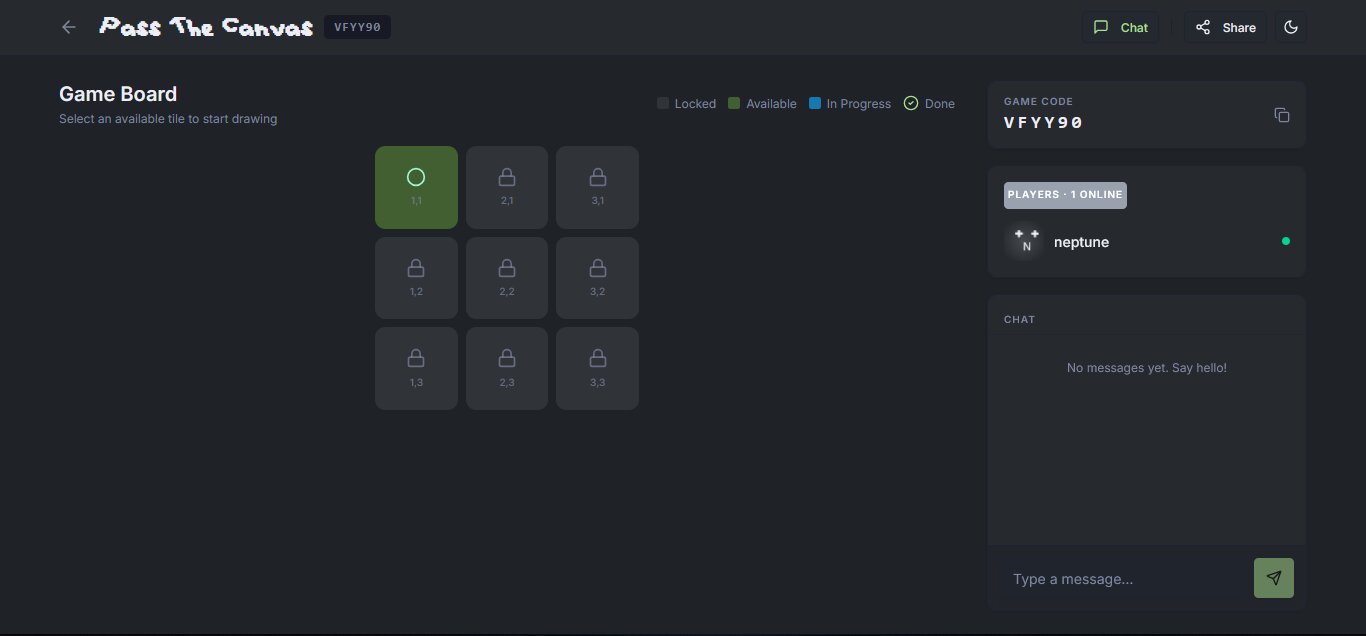Open the Chat panel

click(x=1120, y=27)
